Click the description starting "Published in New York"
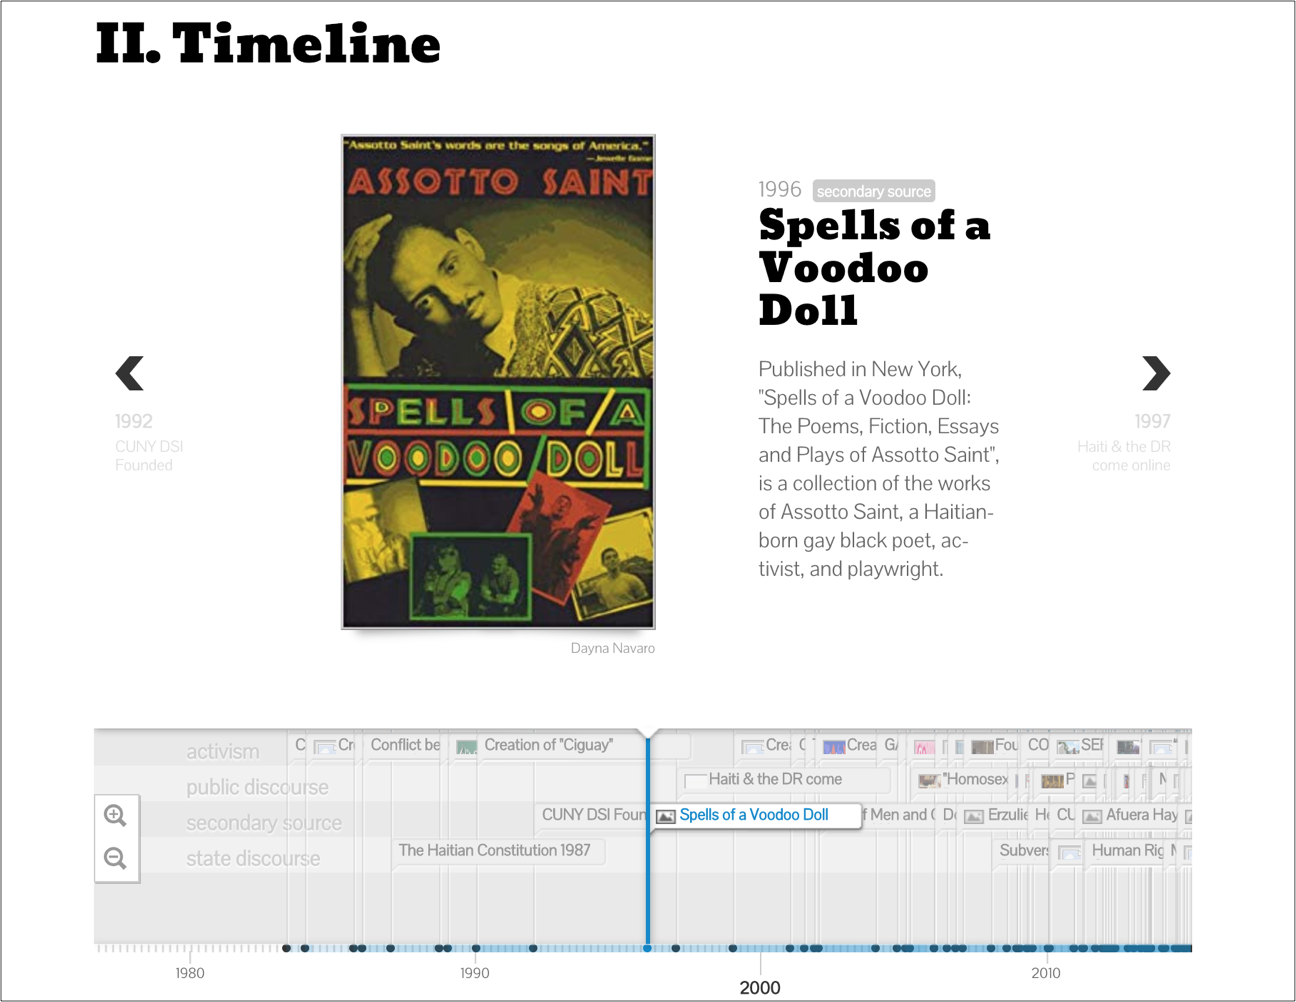 click(879, 469)
